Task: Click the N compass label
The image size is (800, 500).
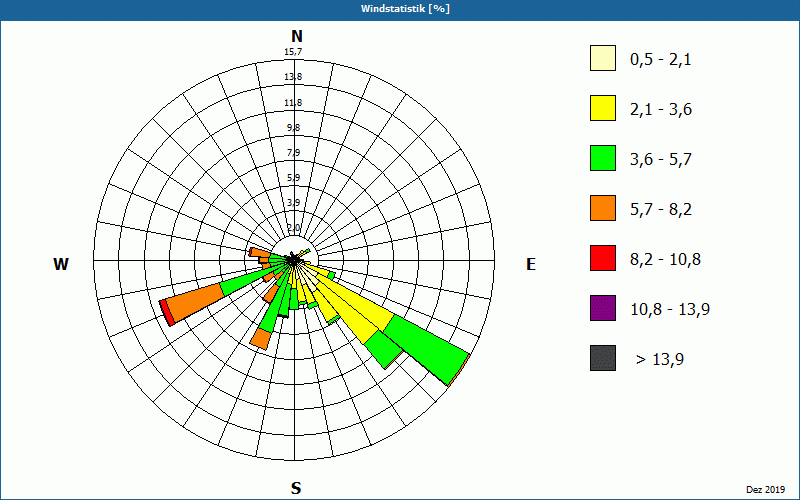Action: (x=296, y=36)
